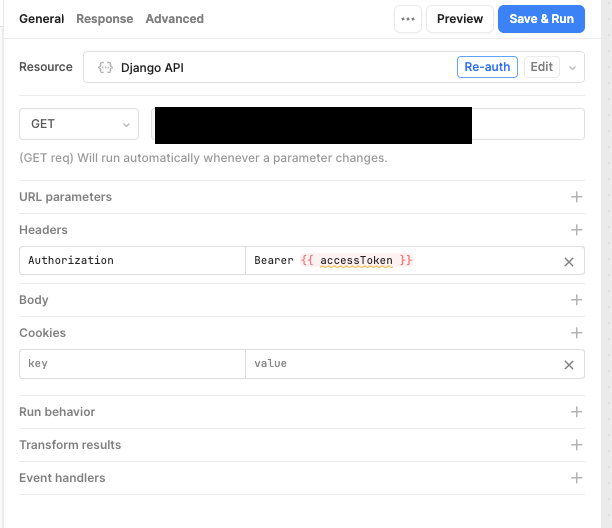This screenshot has width=612, height=528.
Task: Switch to the Advanced tab
Action: 174,19
